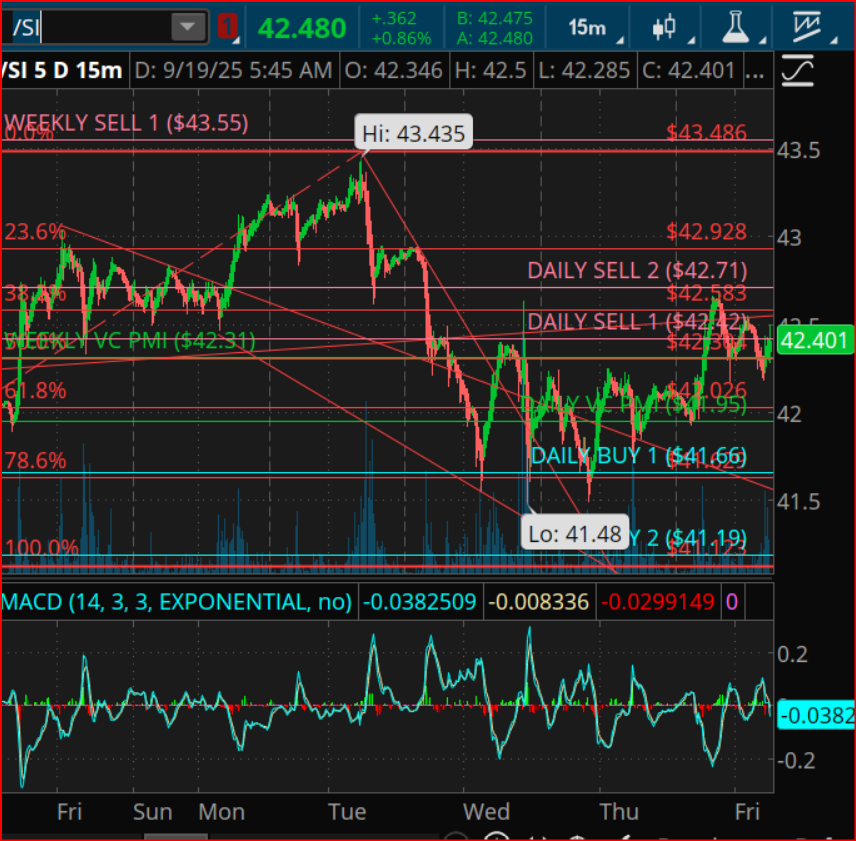Click the open value O: 42.346
The width and height of the screenshot is (856, 841).
click(394, 70)
